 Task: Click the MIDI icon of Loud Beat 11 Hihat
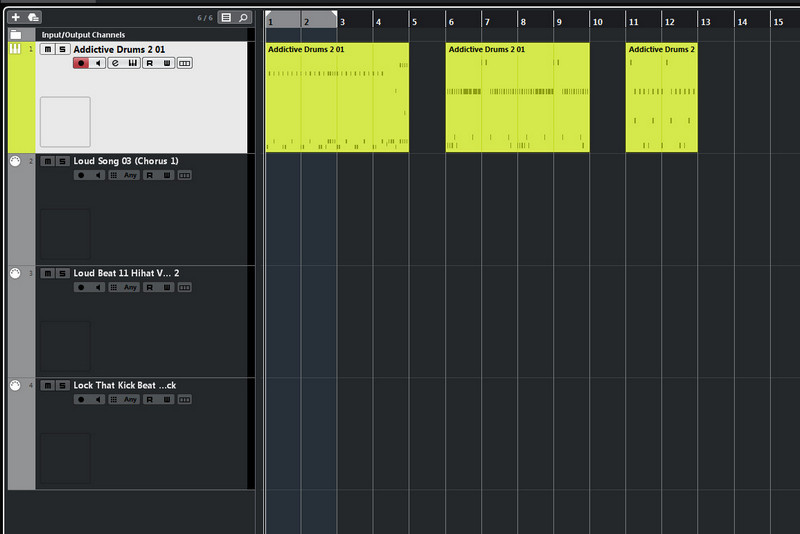click(x=15, y=273)
